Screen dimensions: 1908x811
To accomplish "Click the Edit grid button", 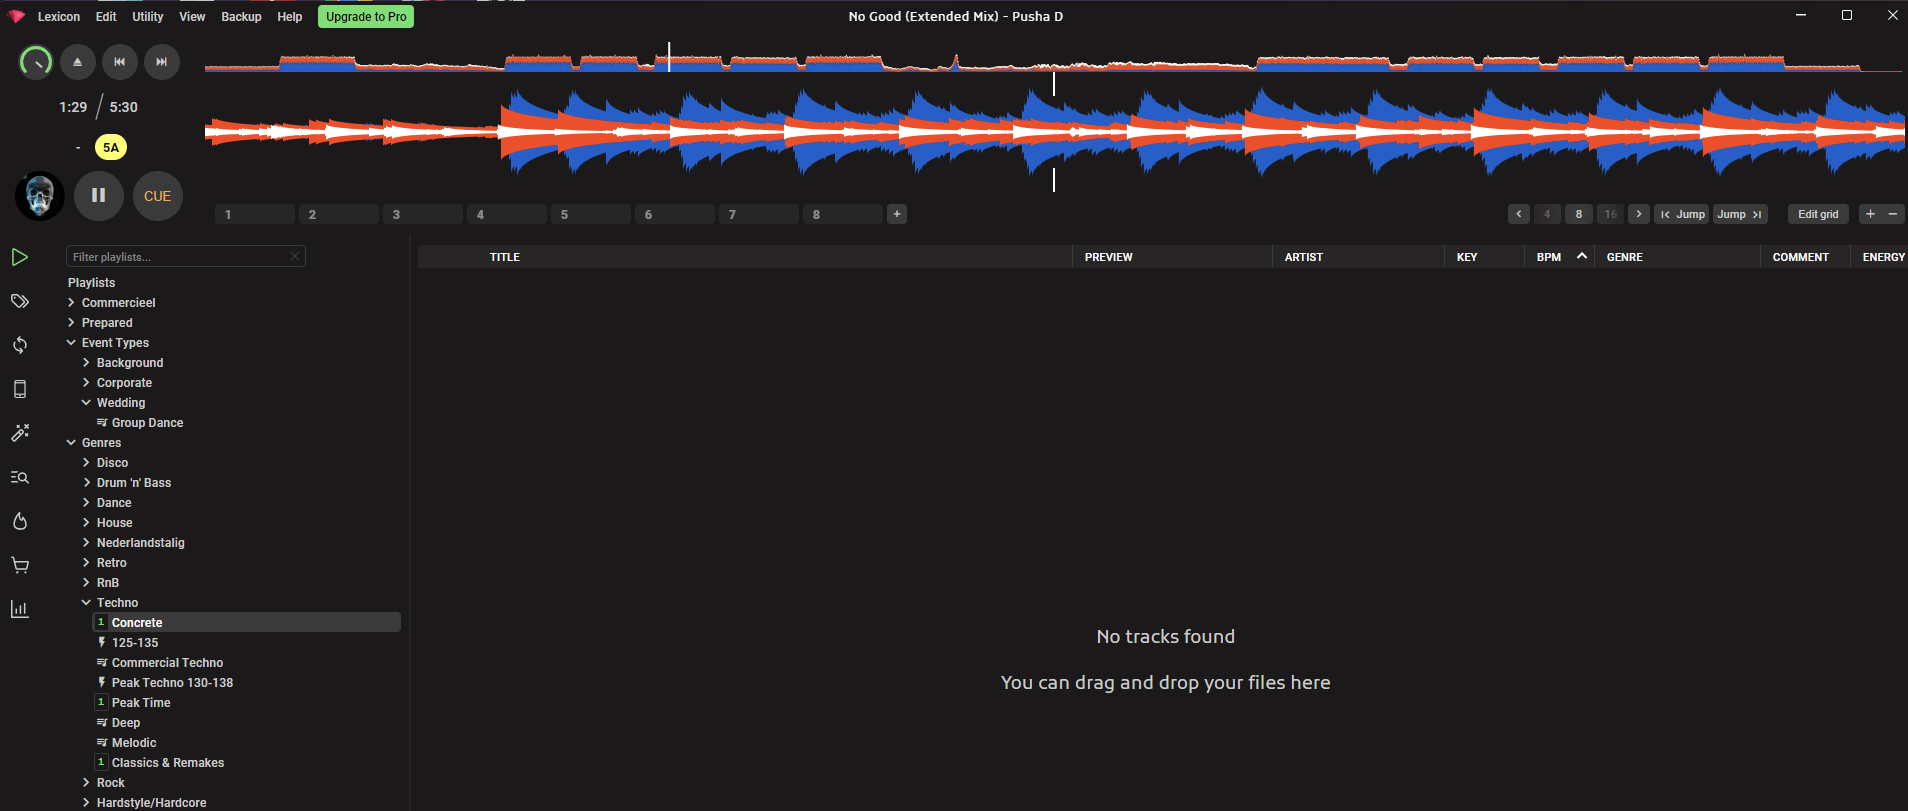I will pos(1817,214).
